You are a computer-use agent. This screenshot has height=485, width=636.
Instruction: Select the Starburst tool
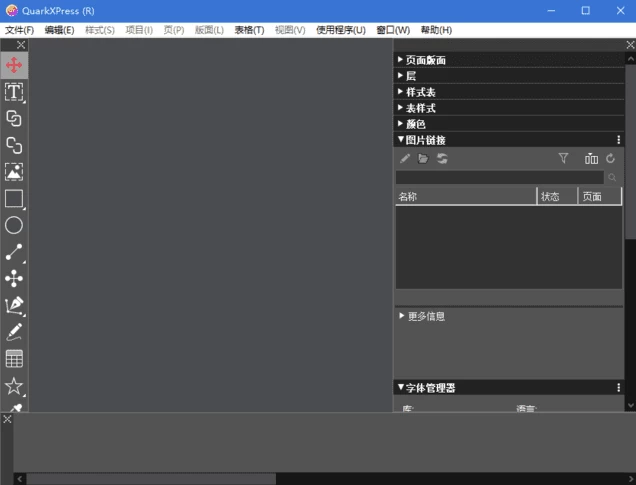pyautogui.click(x=14, y=385)
